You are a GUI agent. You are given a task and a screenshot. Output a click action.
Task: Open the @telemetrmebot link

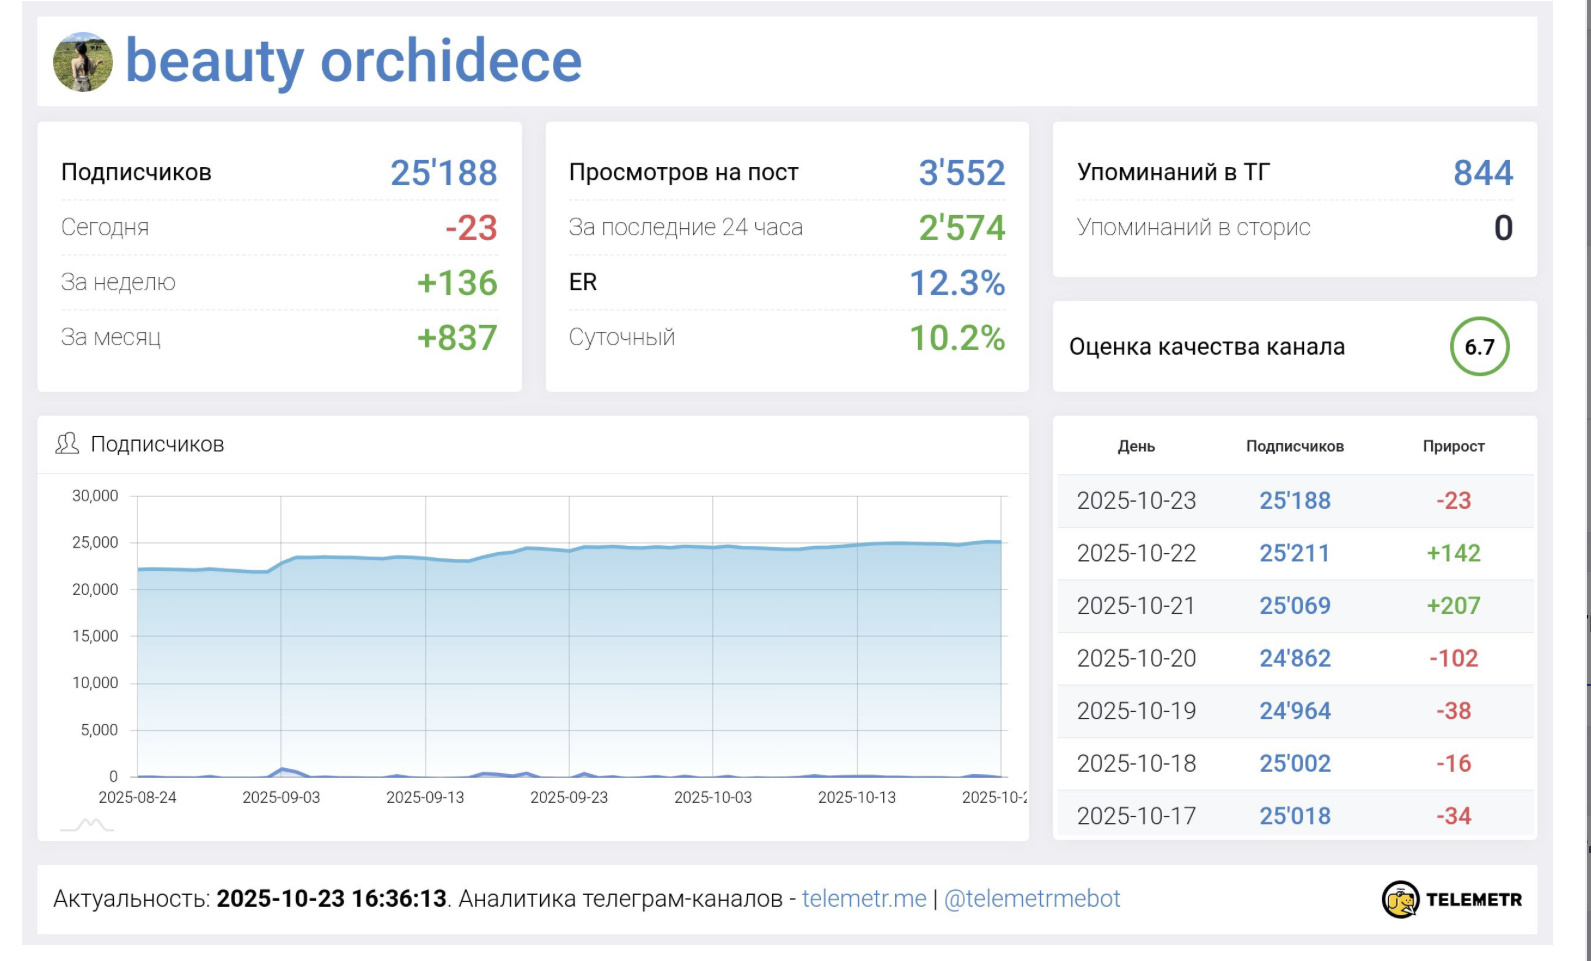[x=1032, y=899]
